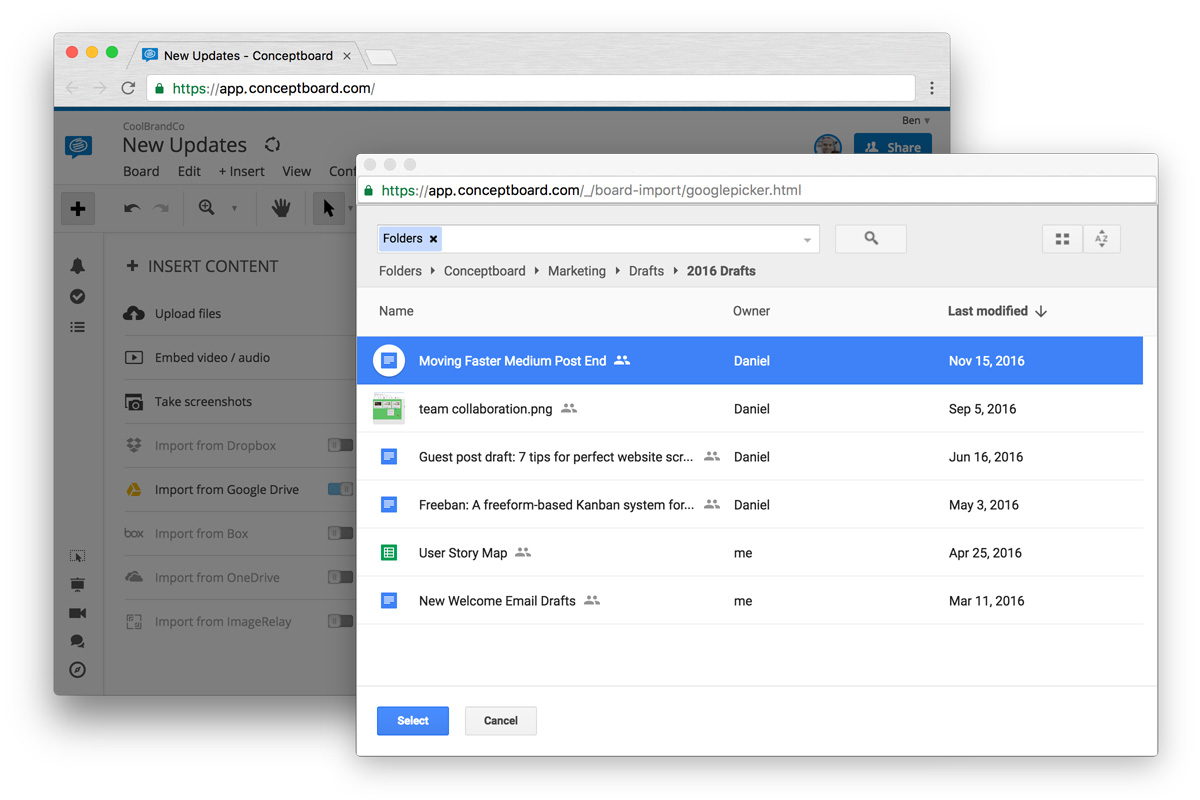Viewport: 1200px width, 800px height.
Task: Click the compass navigation icon in sidebar
Action: (x=77, y=670)
